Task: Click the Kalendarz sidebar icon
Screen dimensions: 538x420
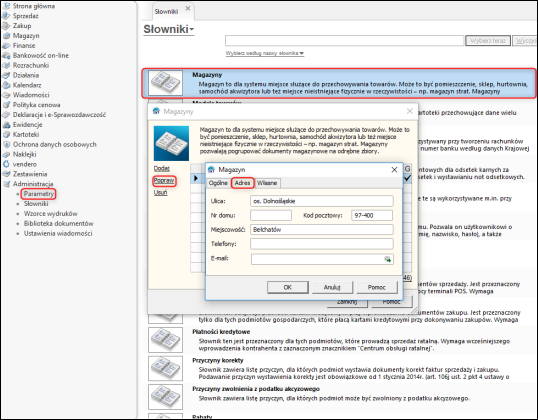Action: [x=6, y=85]
